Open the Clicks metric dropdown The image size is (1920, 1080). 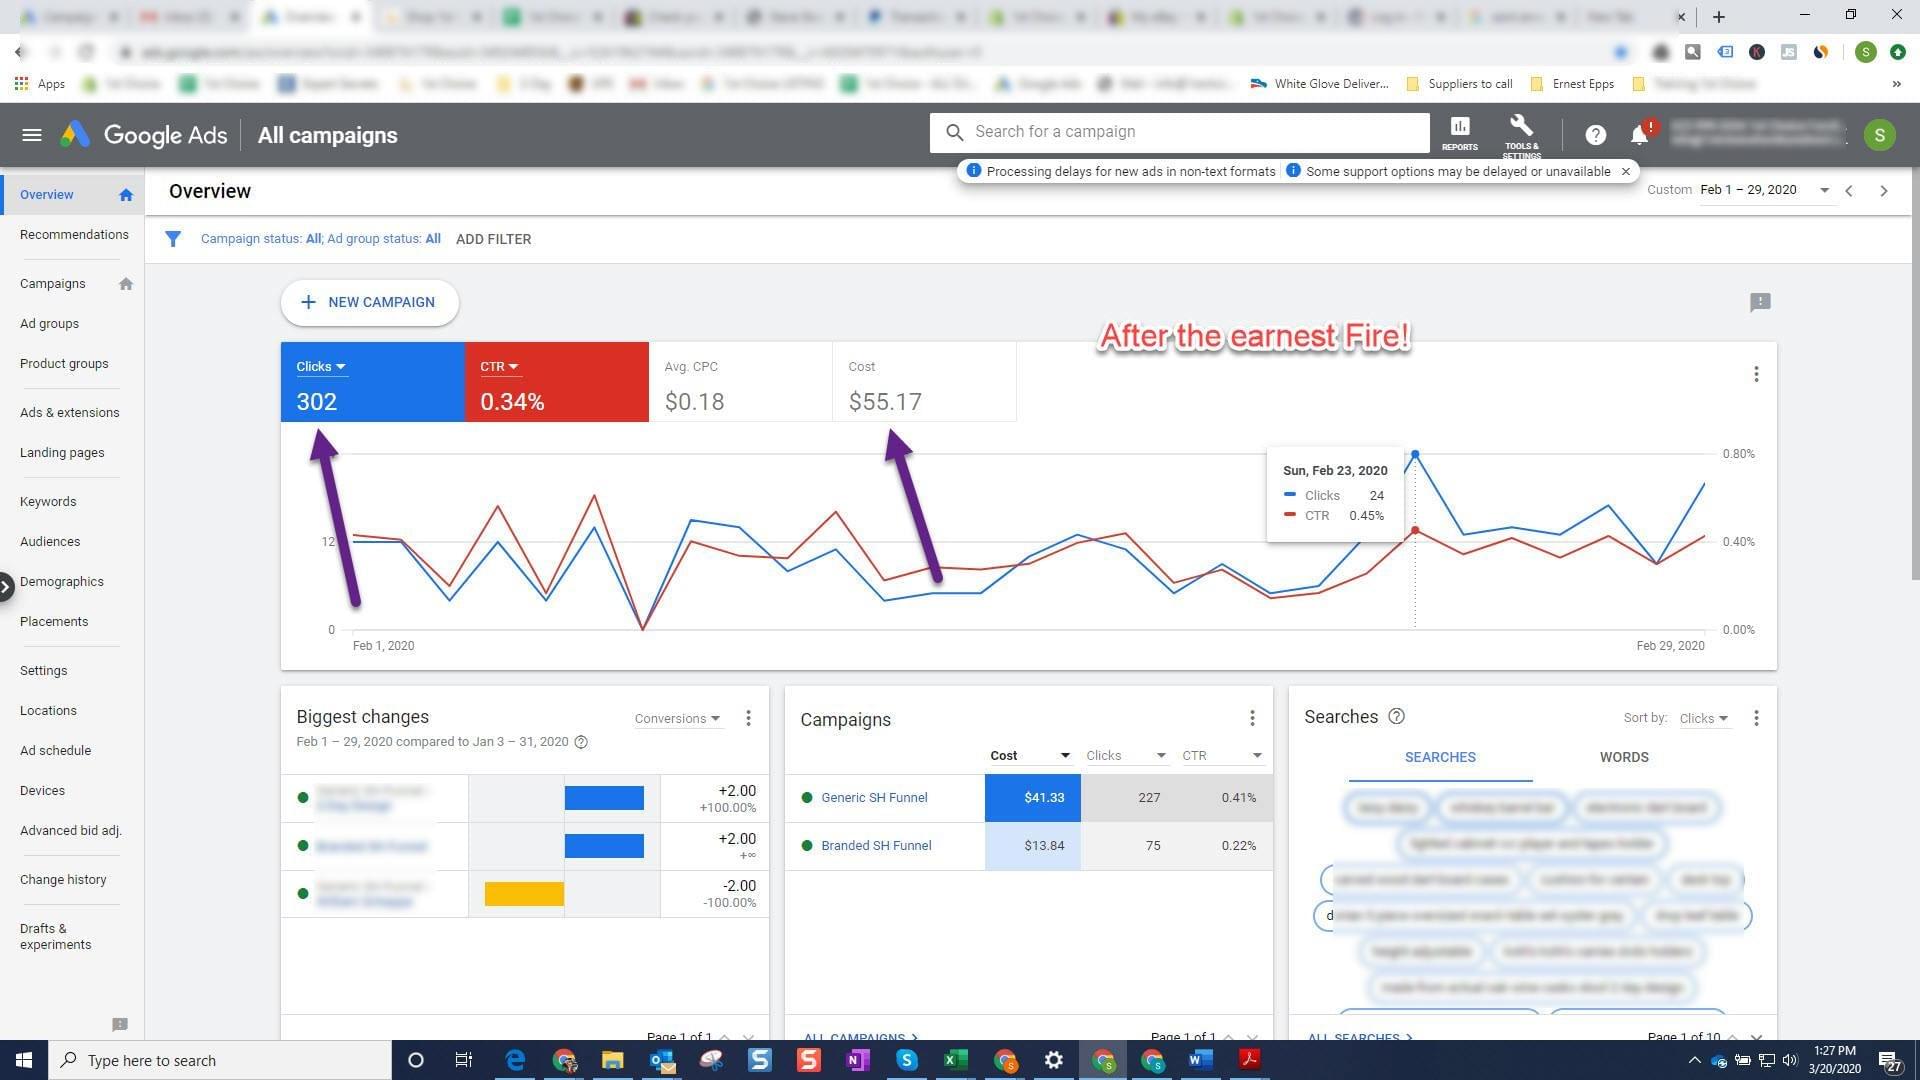pyautogui.click(x=321, y=367)
